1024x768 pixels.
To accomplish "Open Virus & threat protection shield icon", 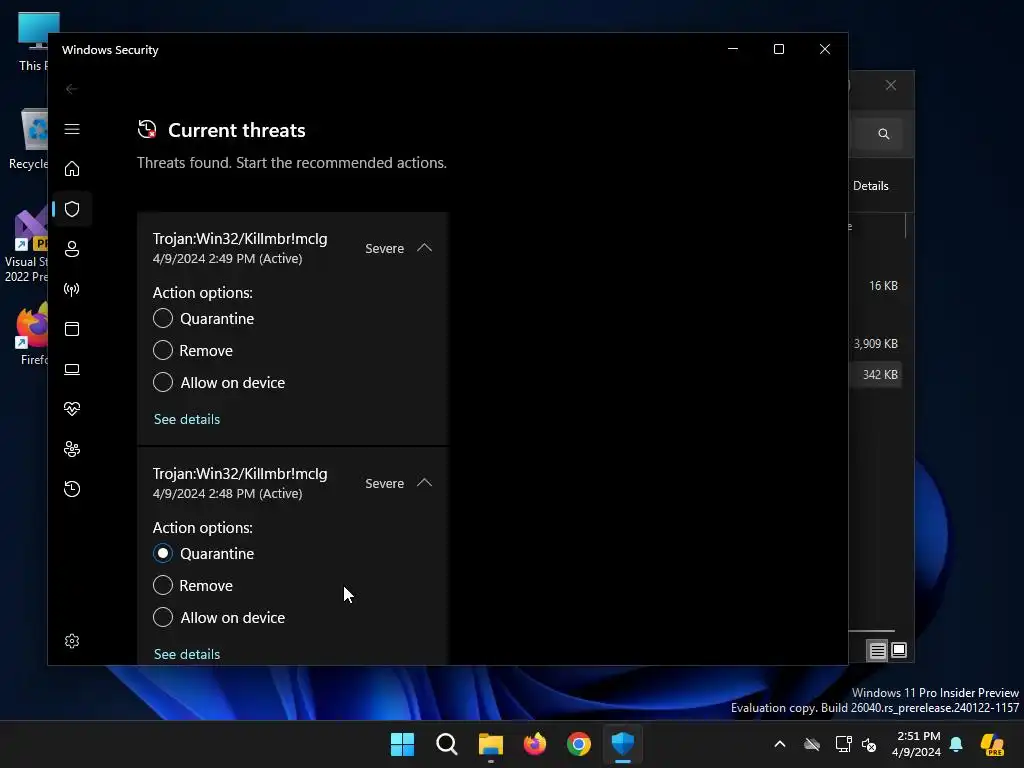I will [72, 209].
